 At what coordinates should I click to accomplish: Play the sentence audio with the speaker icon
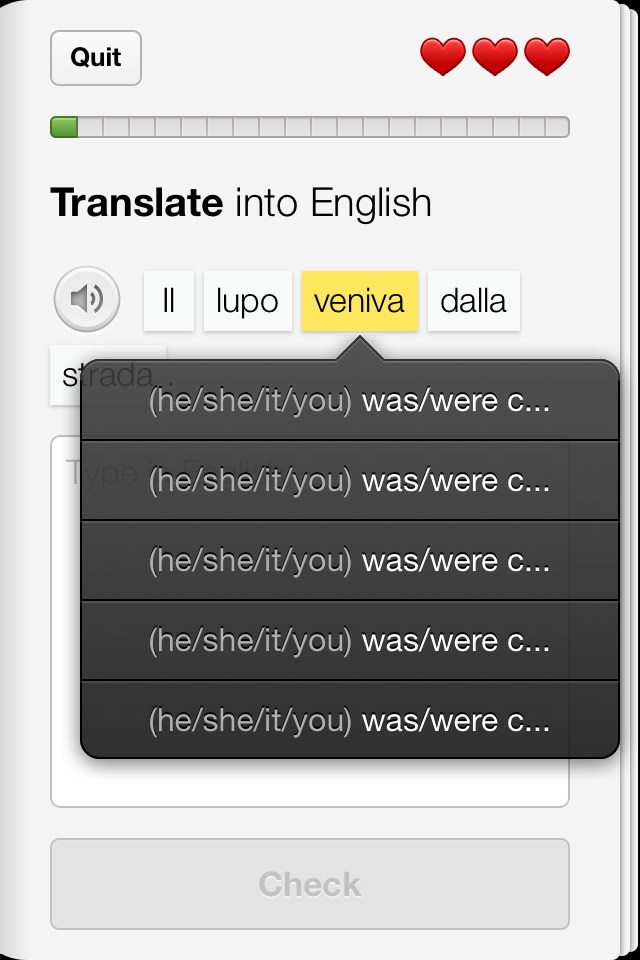coord(87,299)
